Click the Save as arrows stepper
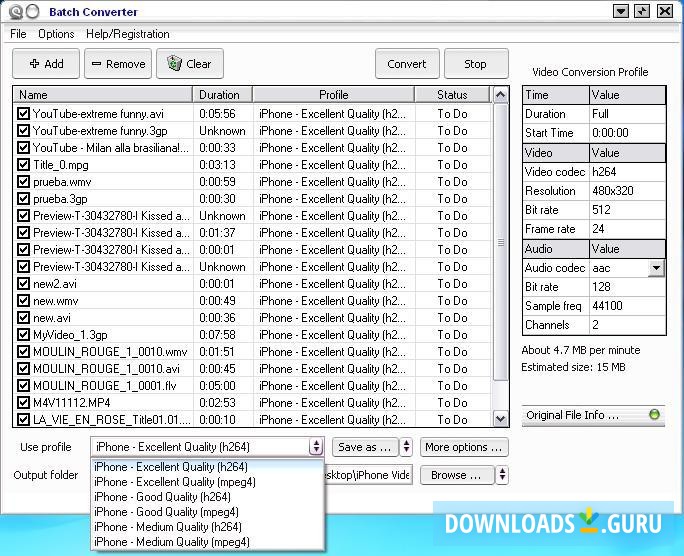The image size is (684, 556). click(x=407, y=447)
